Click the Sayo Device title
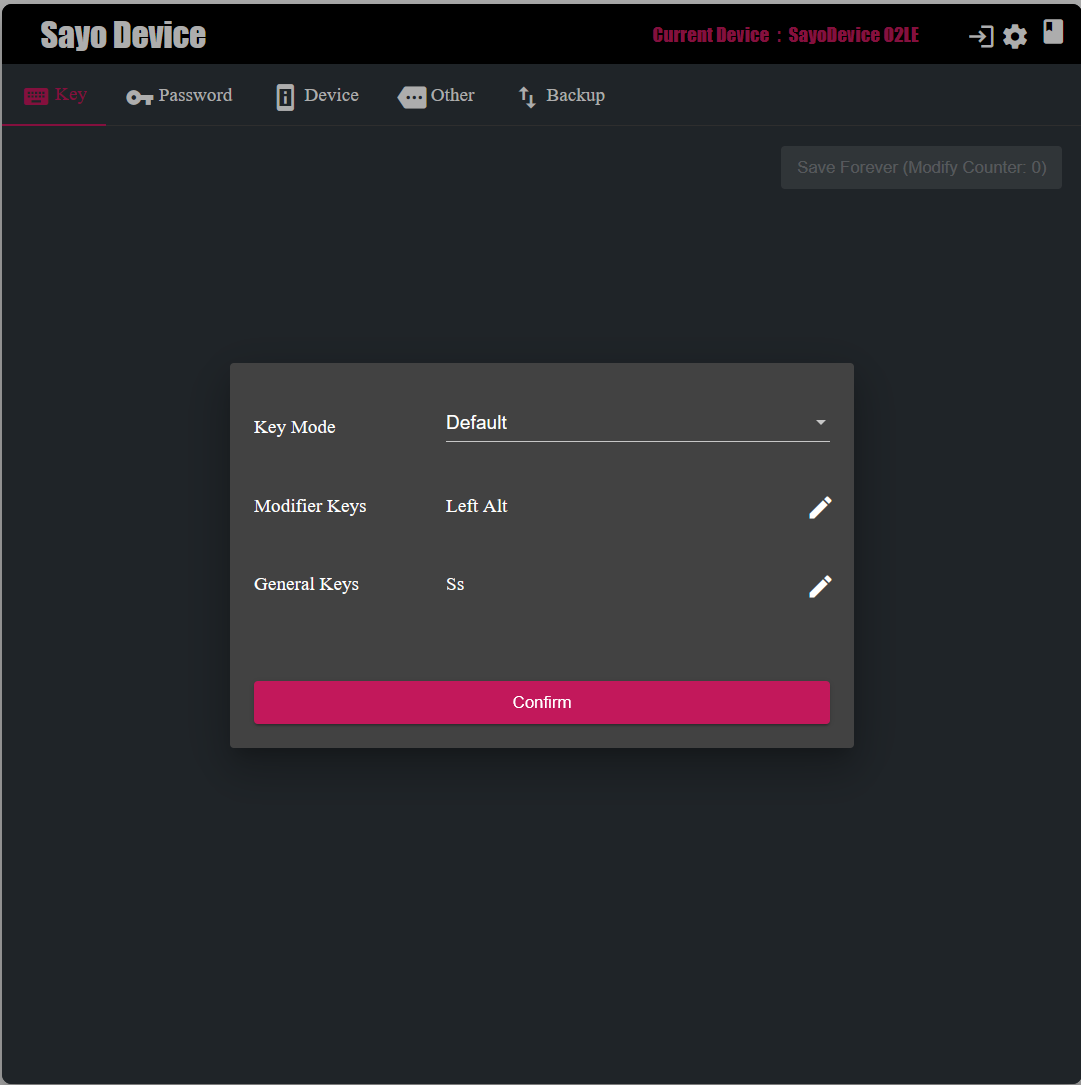The height and width of the screenshot is (1085, 1081). [123, 35]
